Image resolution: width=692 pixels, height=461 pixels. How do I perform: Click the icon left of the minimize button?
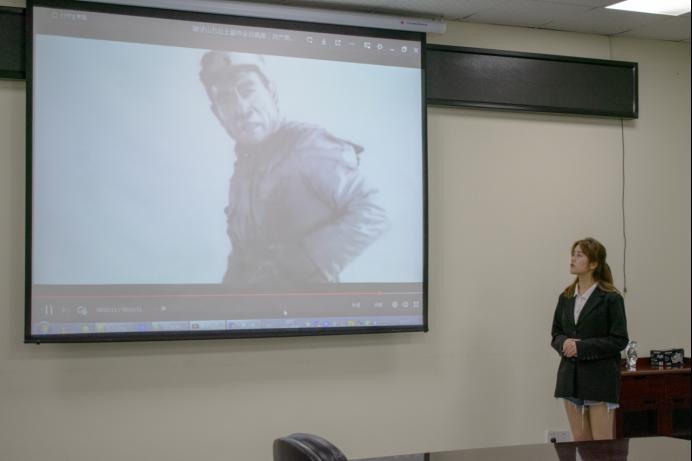(x=379, y=46)
